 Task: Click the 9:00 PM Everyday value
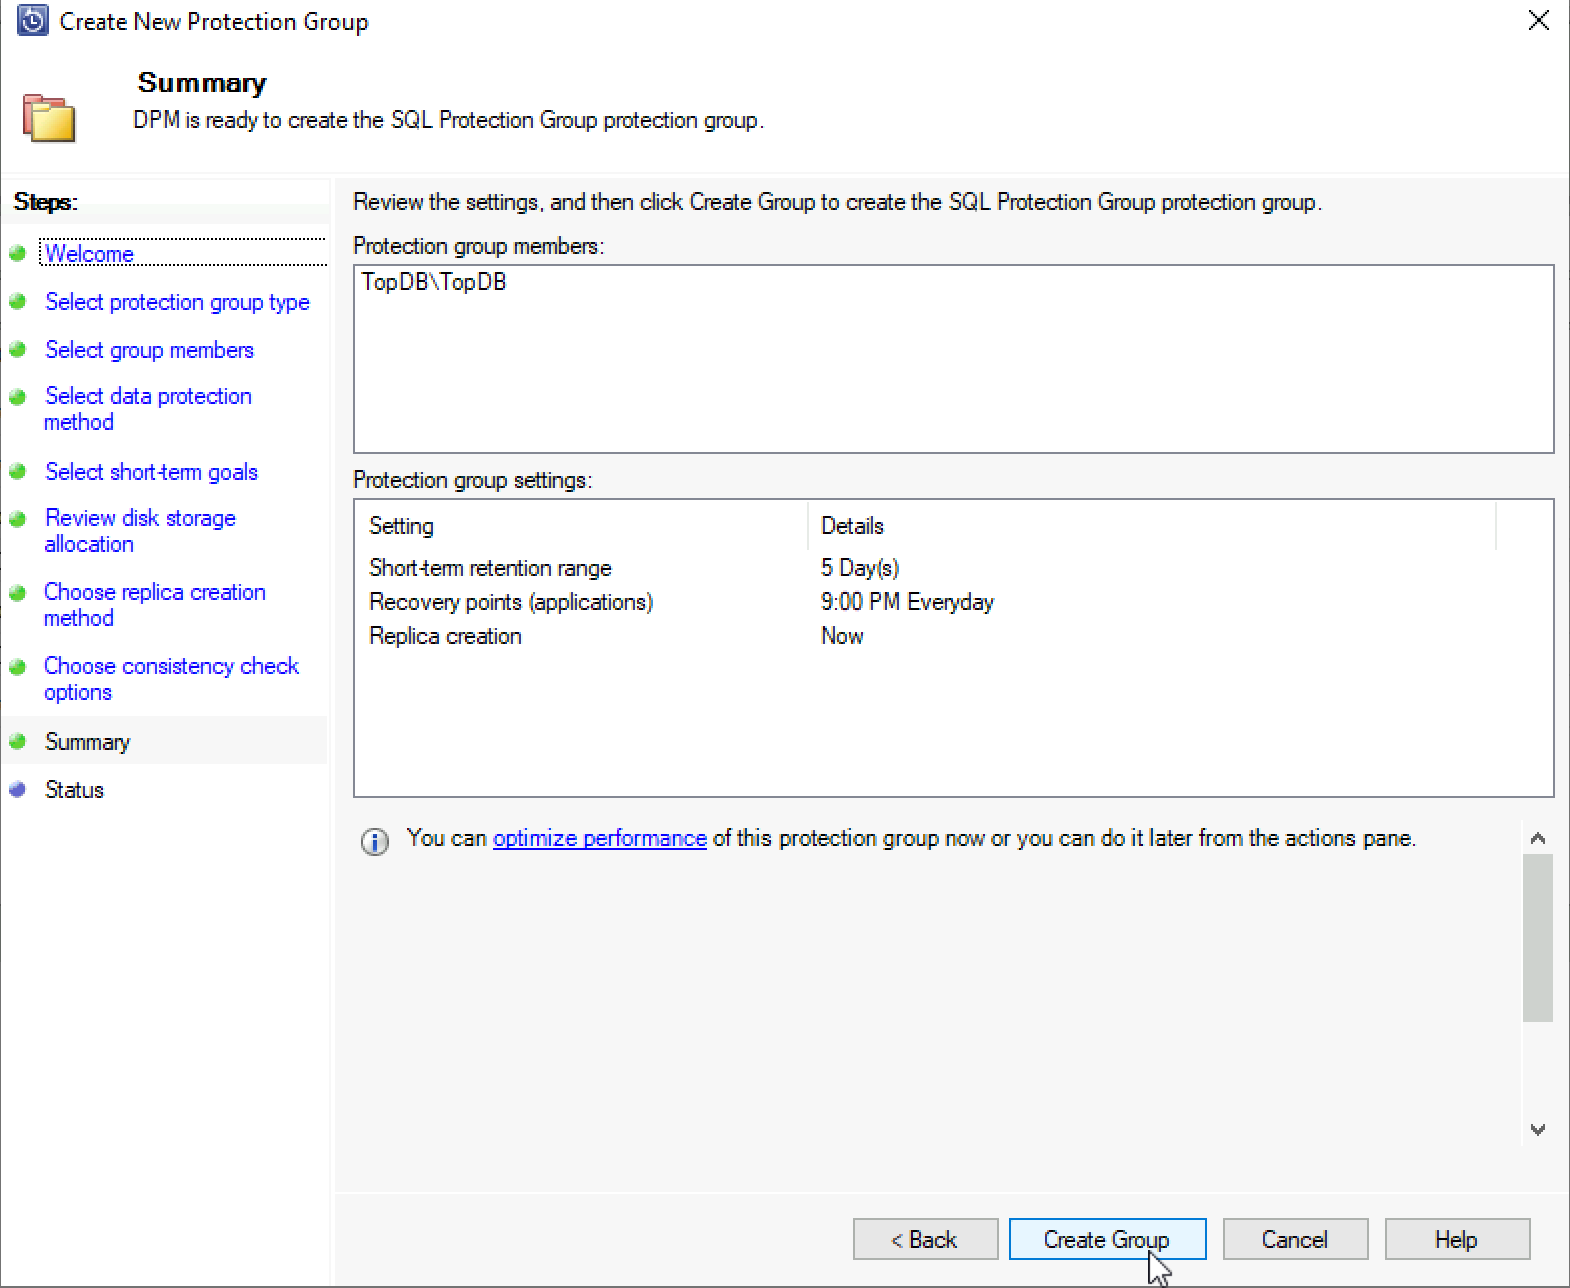[x=908, y=602]
